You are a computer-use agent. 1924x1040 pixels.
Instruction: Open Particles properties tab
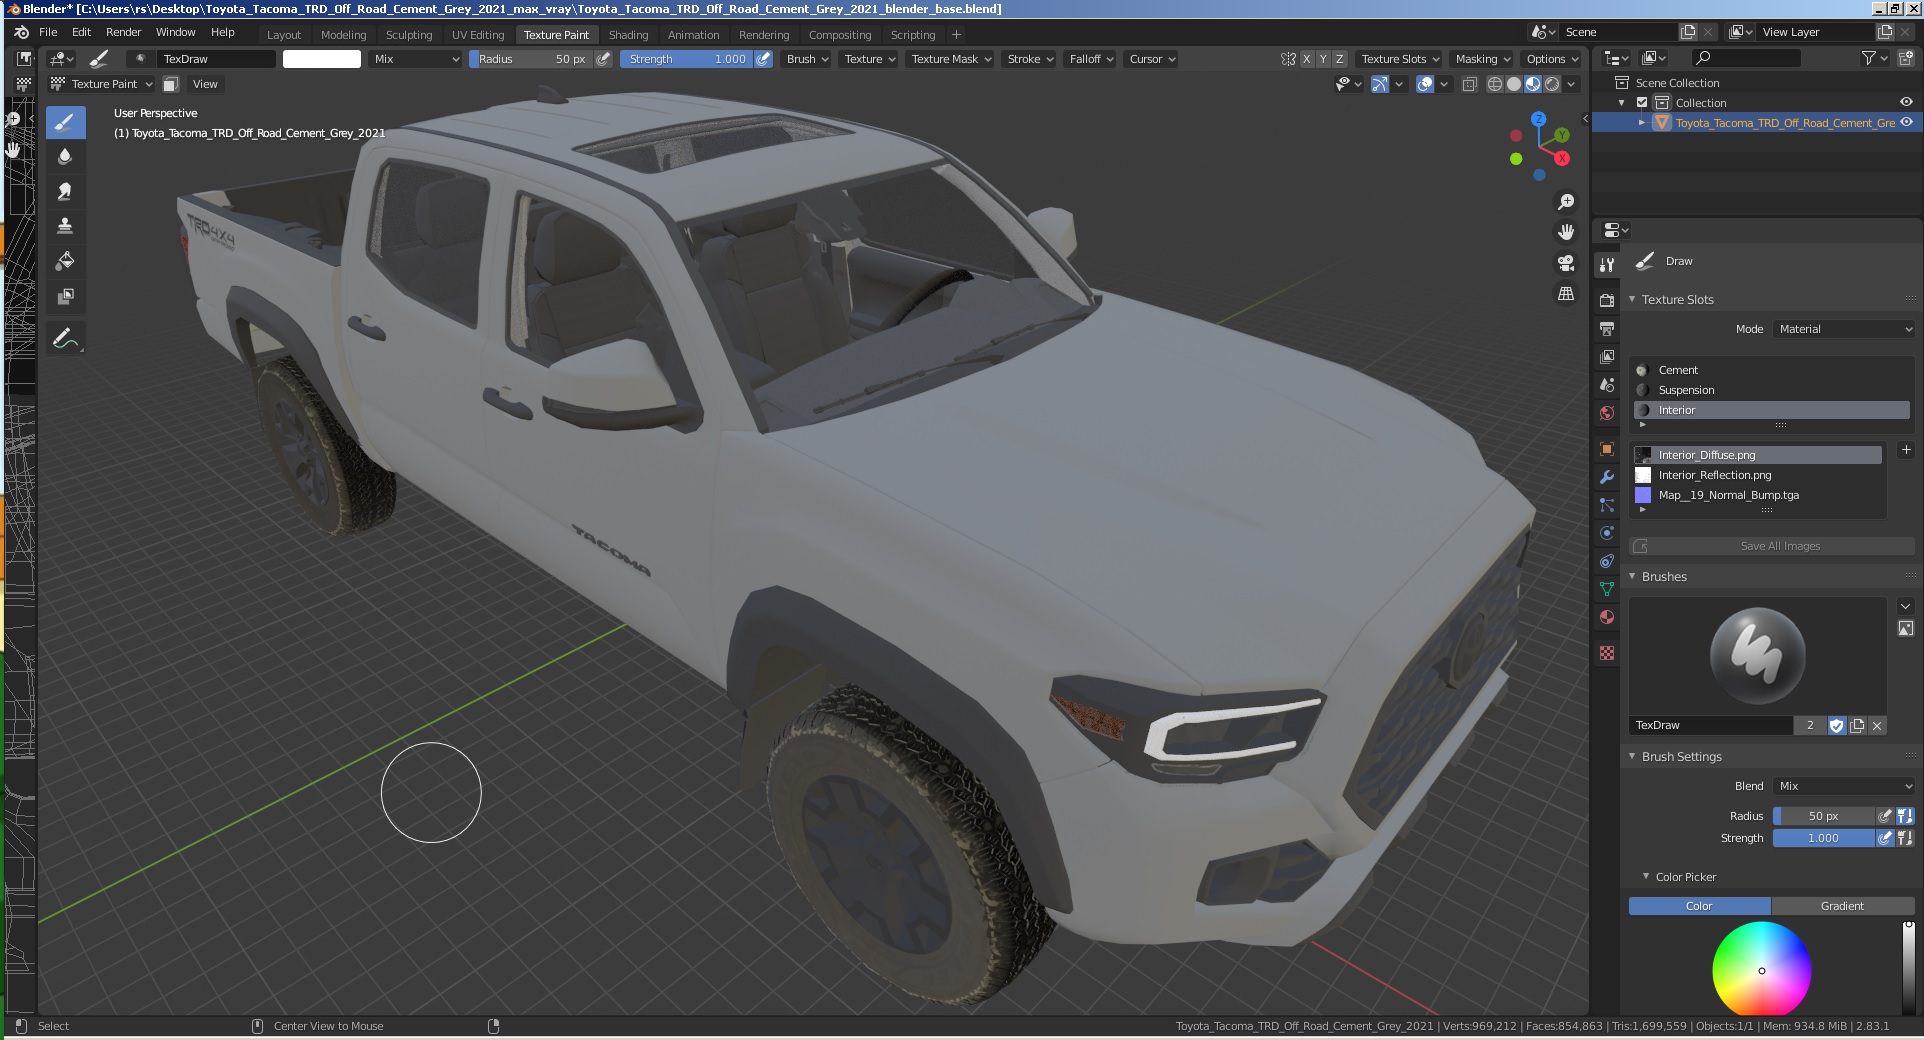pos(1607,505)
